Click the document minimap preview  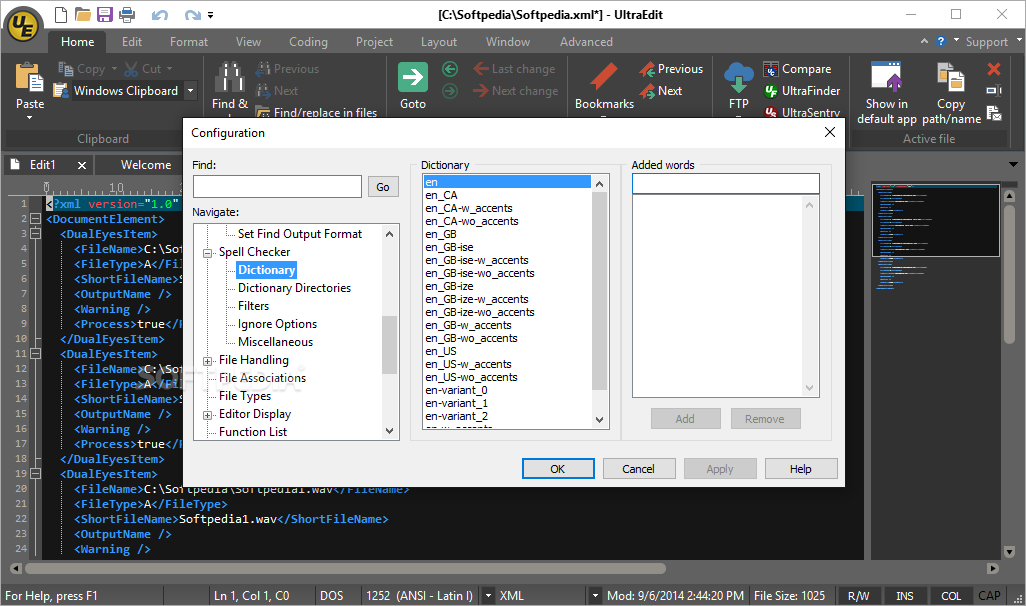click(x=936, y=219)
